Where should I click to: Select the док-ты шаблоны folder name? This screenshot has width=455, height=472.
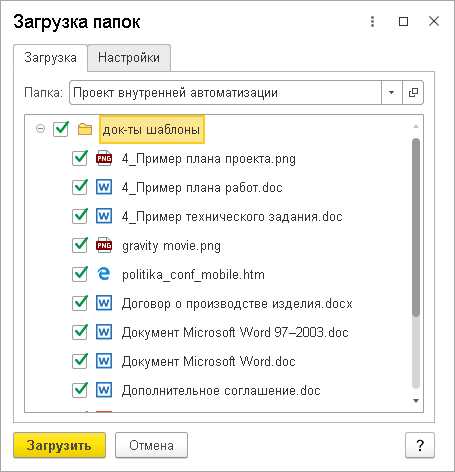(152, 129)
